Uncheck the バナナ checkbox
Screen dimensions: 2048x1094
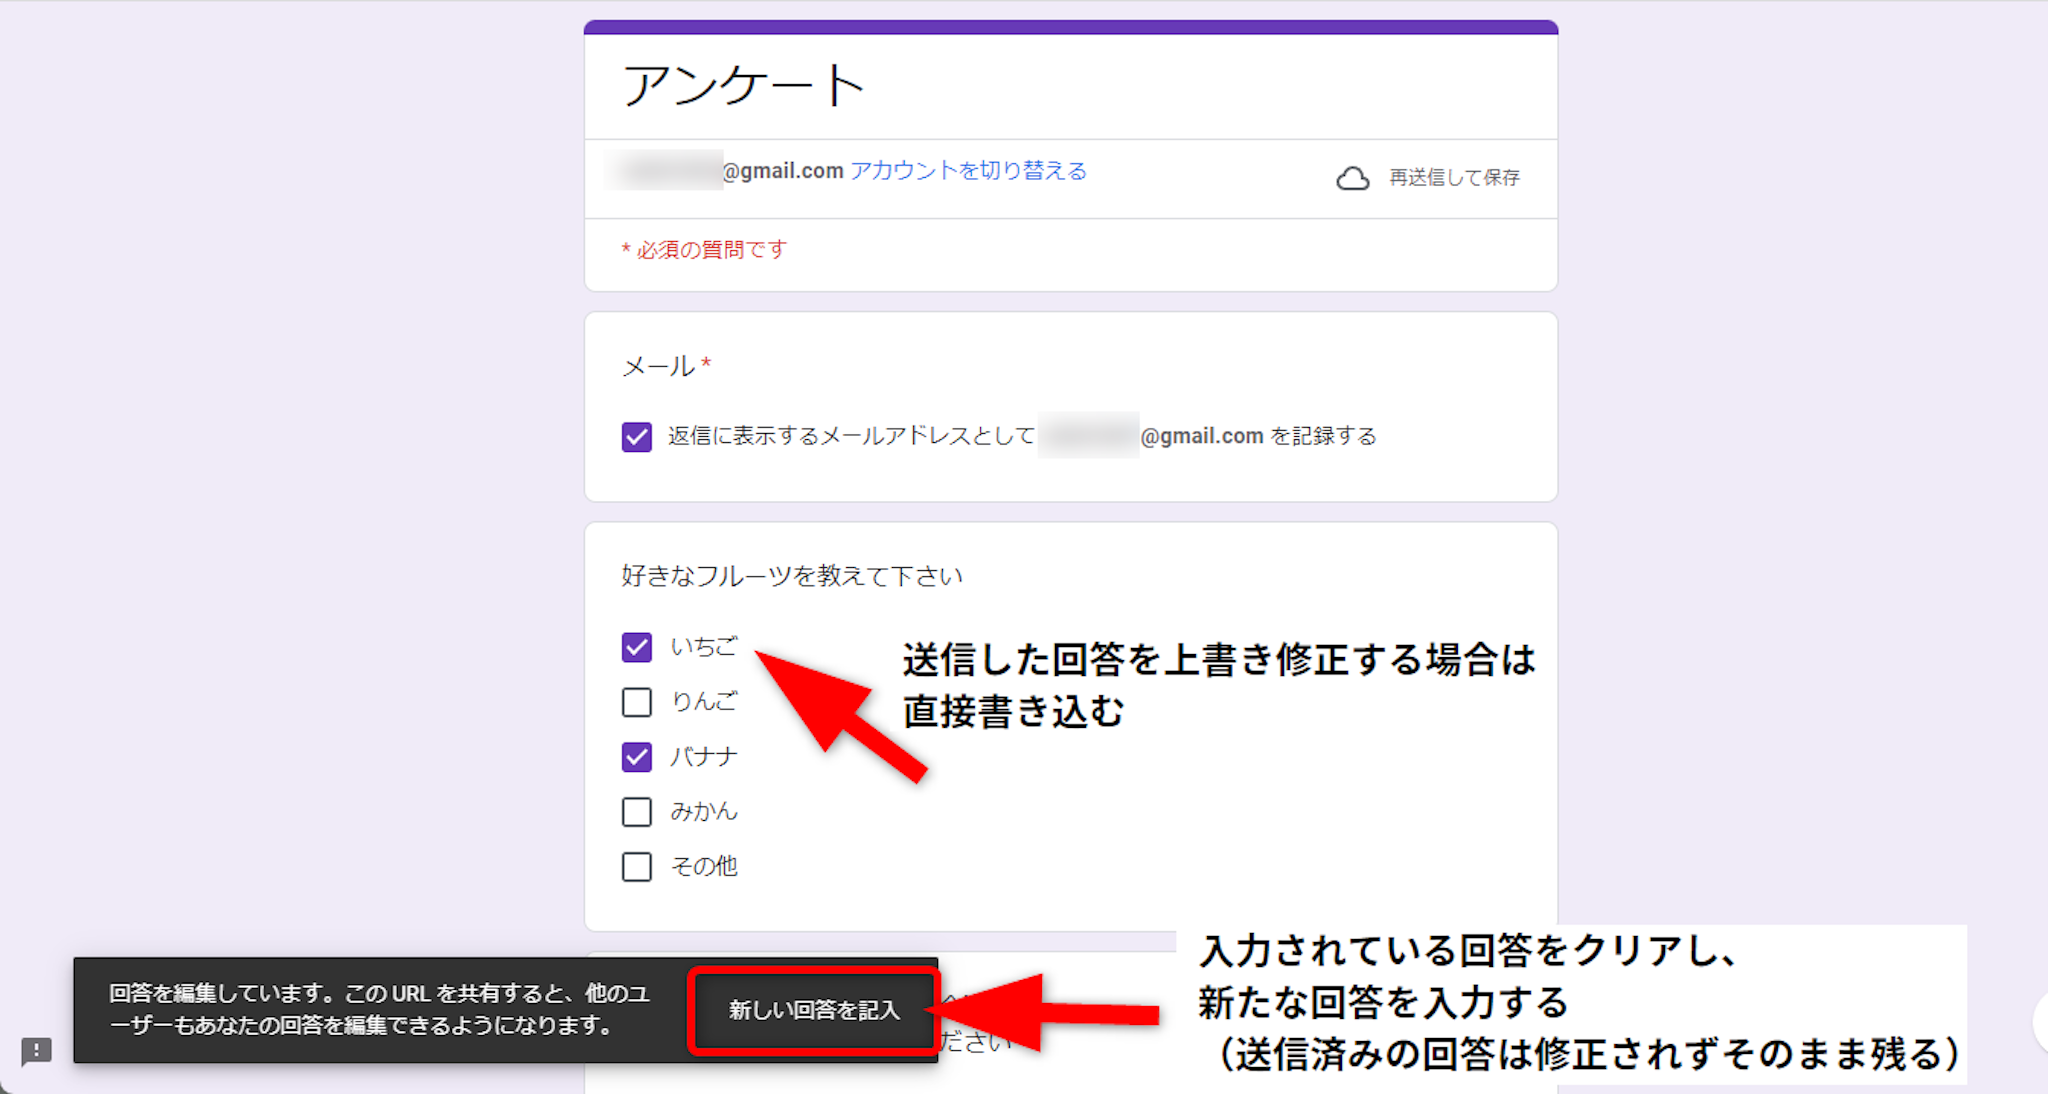click(637, 757)
